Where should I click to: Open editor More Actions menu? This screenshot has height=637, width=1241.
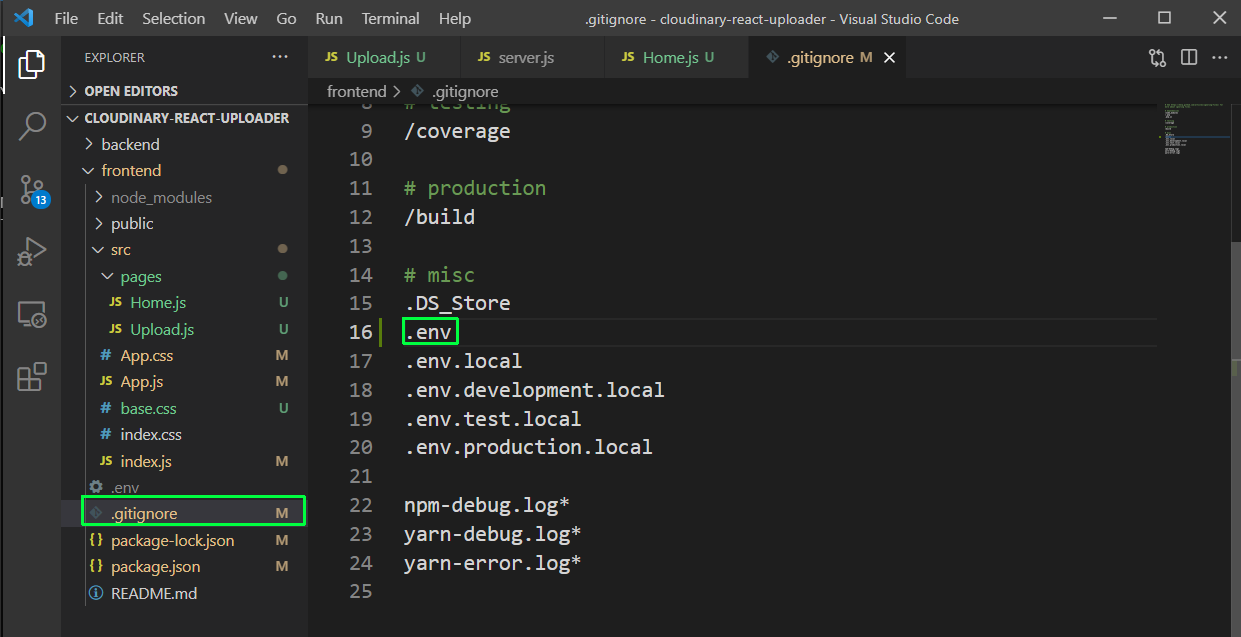[1220, 58]
